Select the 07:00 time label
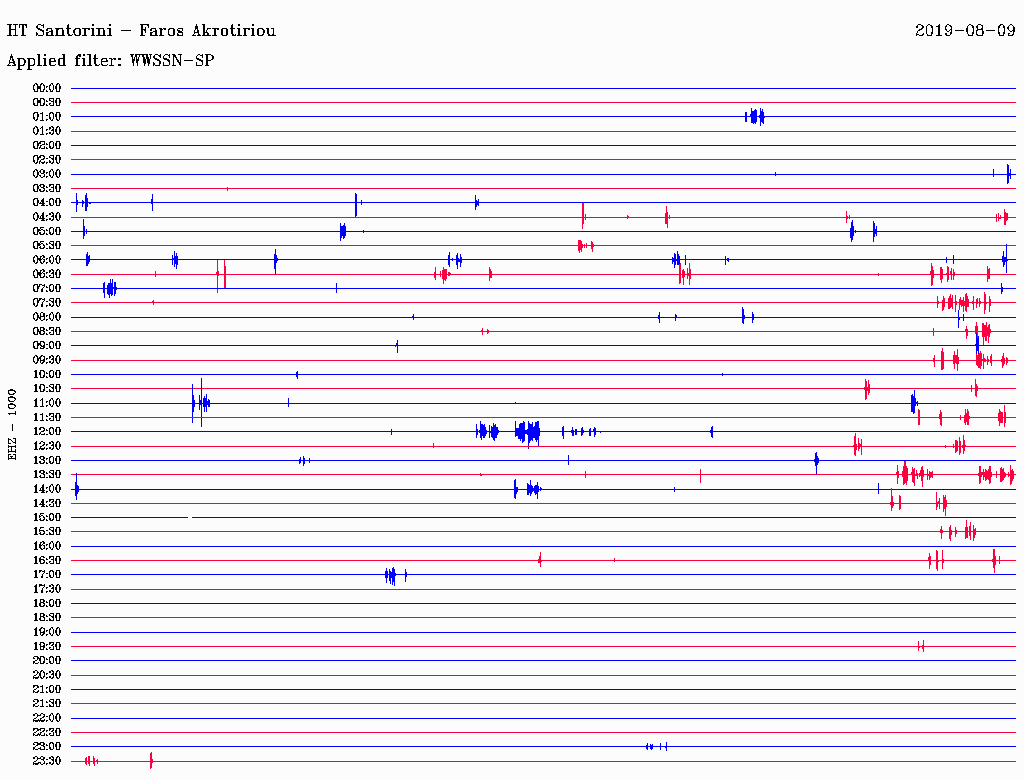This screenshot has height=780, width=1024. tap(47, 289)
